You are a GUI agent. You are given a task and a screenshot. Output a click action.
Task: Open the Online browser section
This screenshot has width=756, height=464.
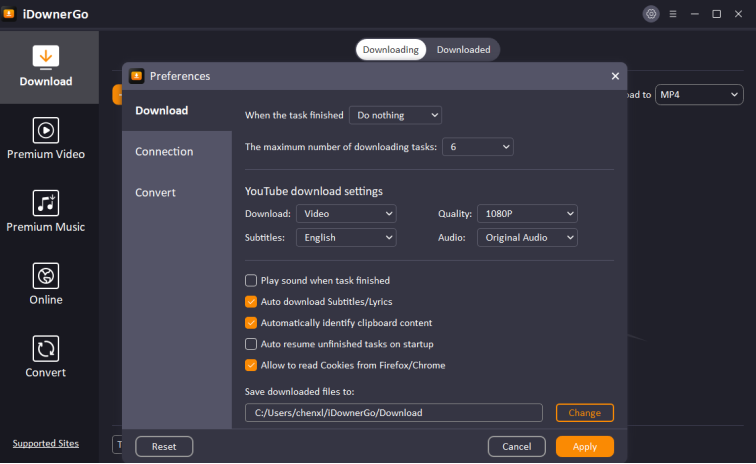(46, 284)
